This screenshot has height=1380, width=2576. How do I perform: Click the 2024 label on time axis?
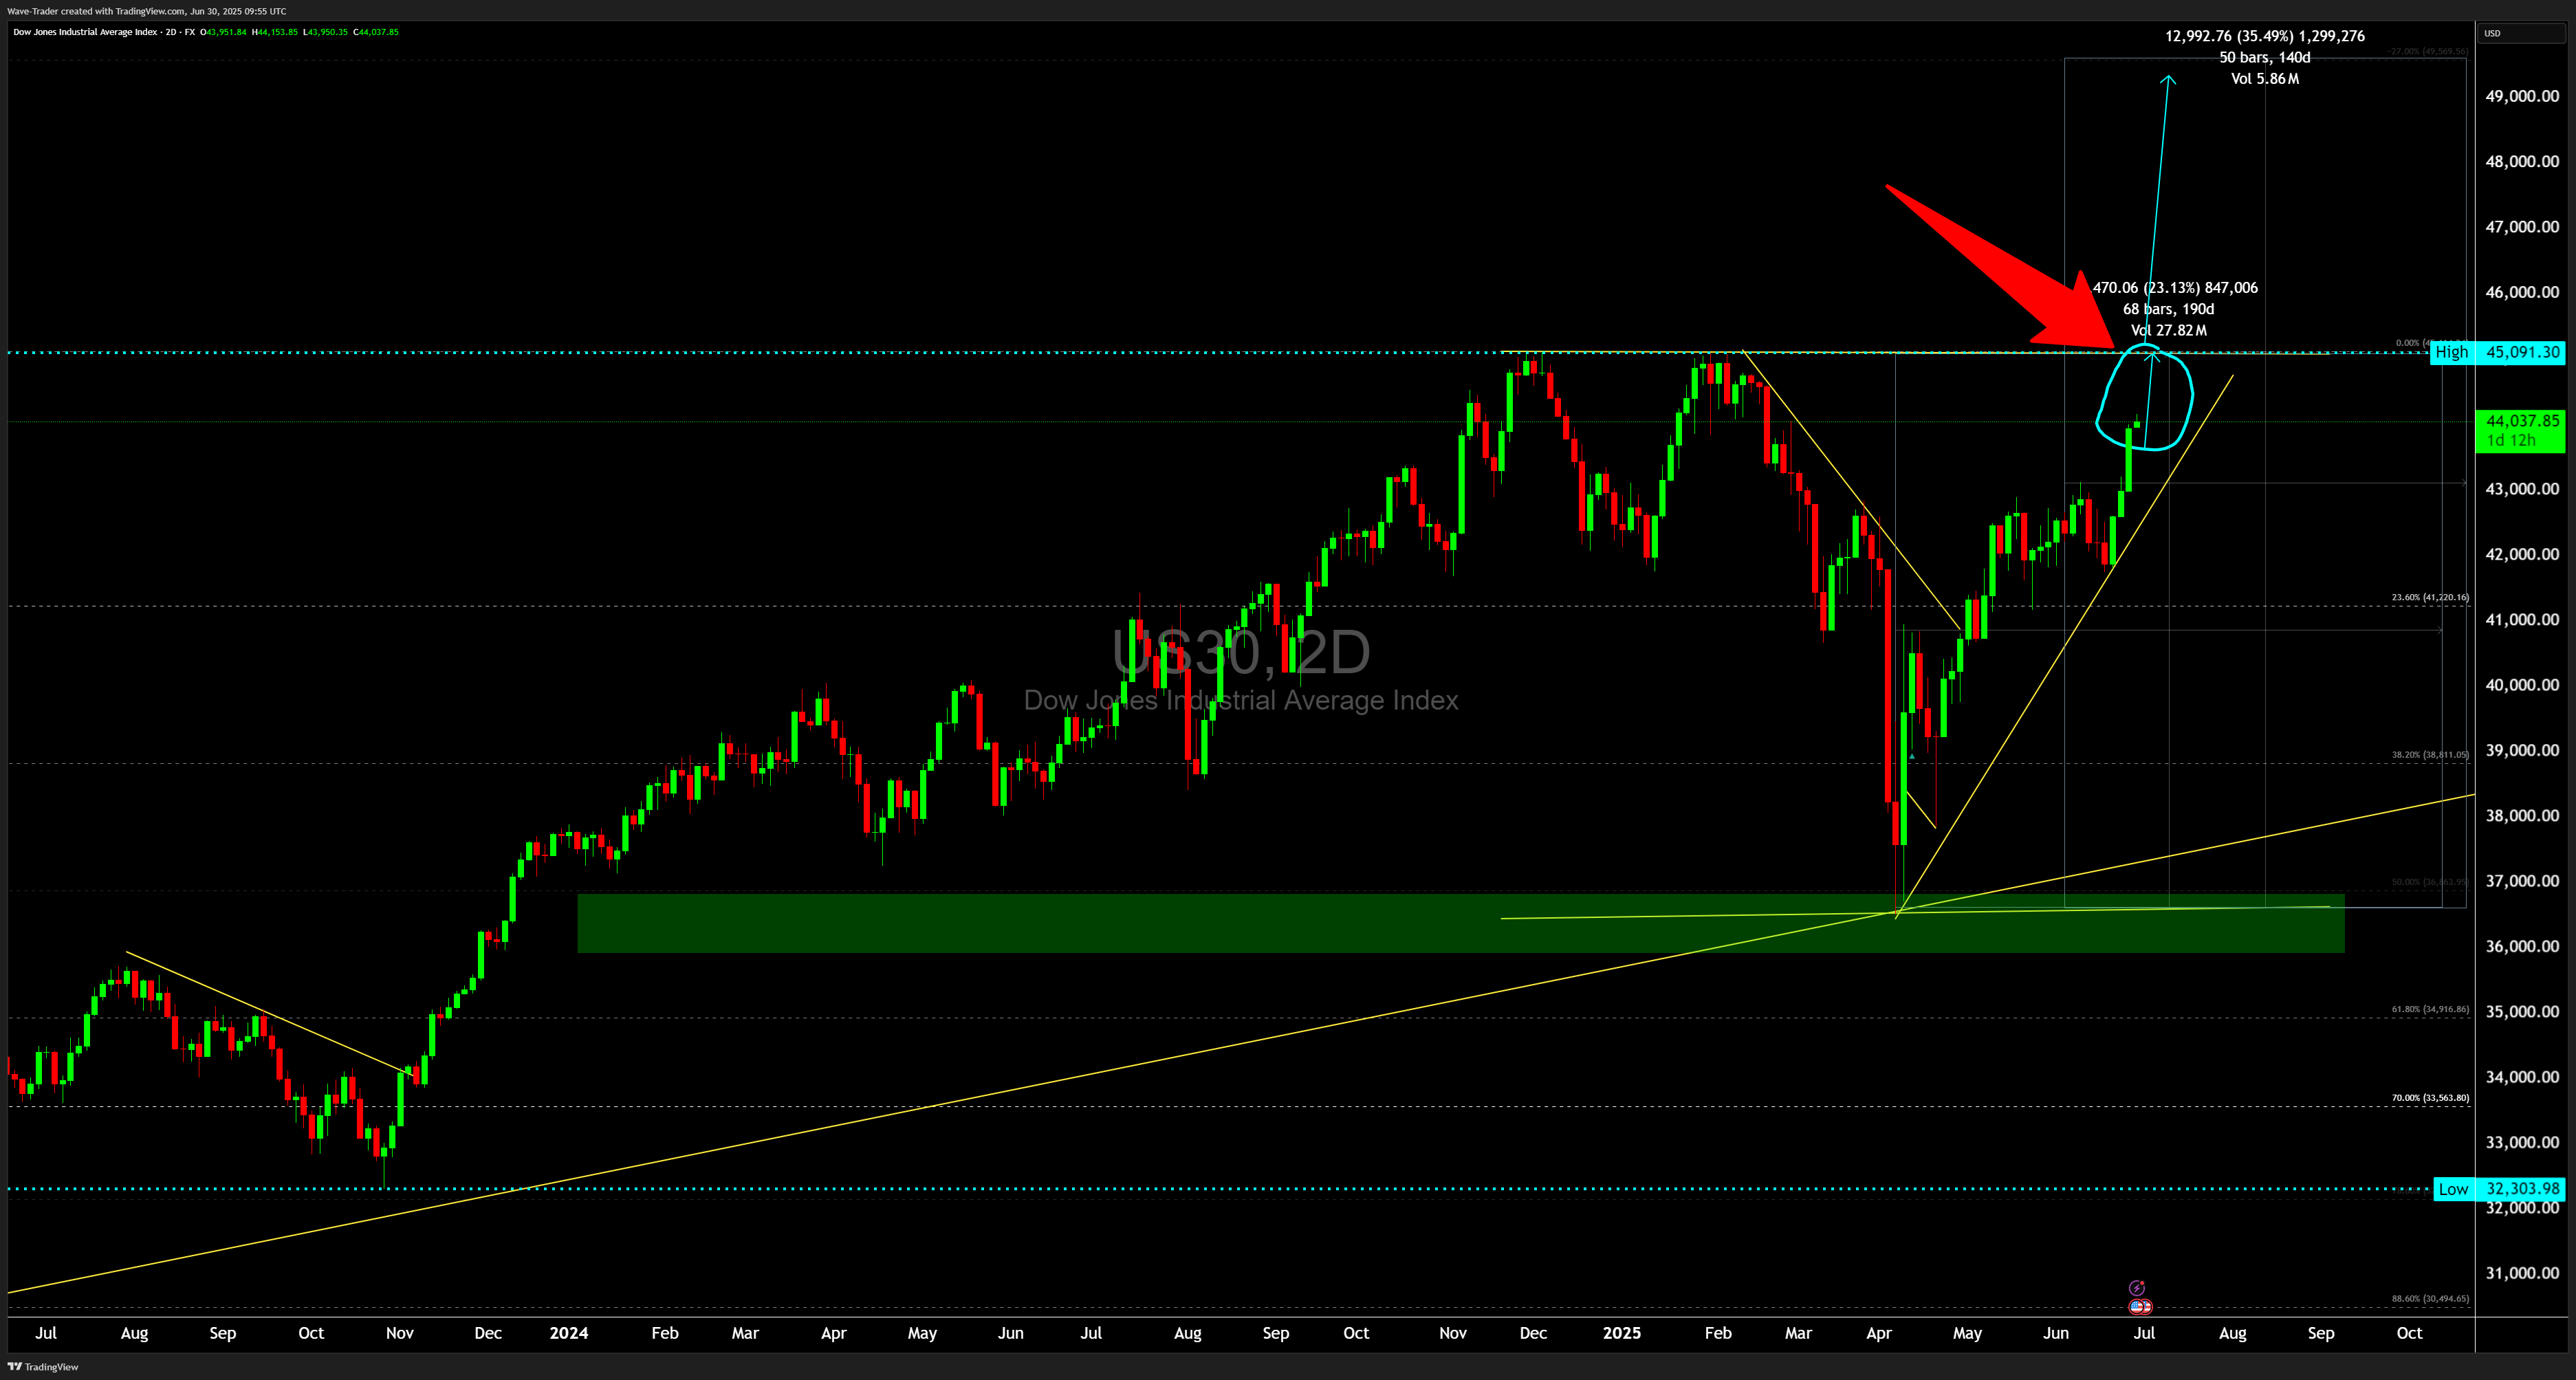(569, 1333)
